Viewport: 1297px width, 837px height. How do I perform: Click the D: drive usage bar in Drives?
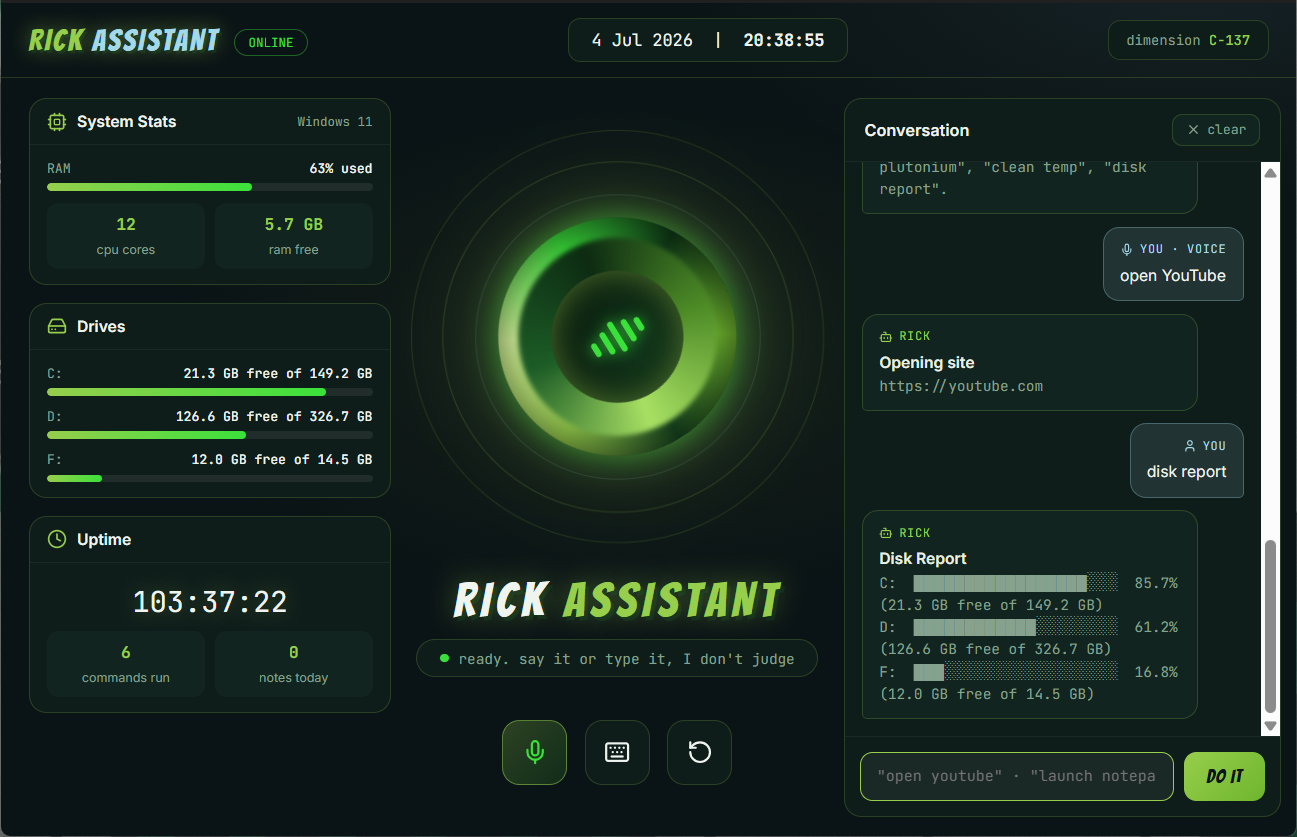pyautogui.click(x=210, y=435)
